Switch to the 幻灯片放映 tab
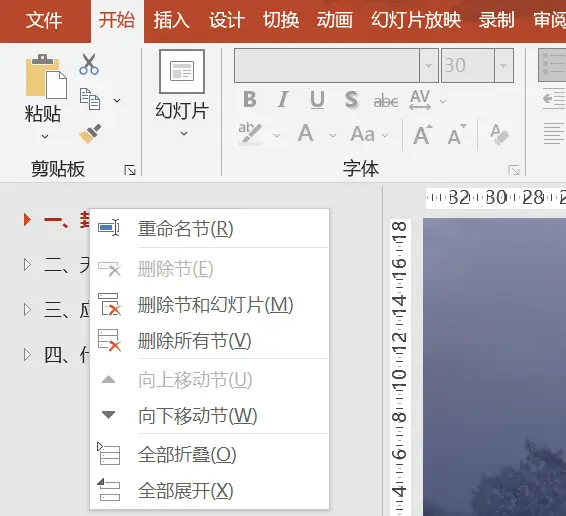 tap(416, 20)
